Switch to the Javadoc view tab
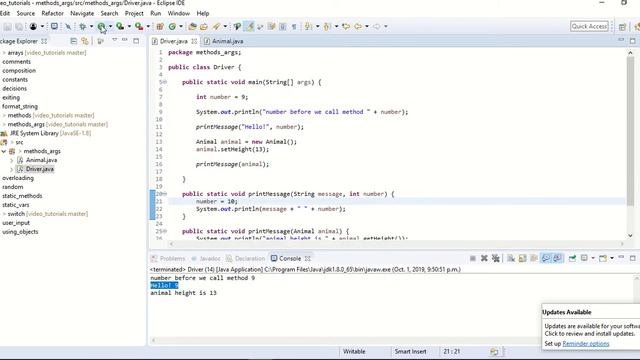 pyautogui.click(x=205, y=259)
